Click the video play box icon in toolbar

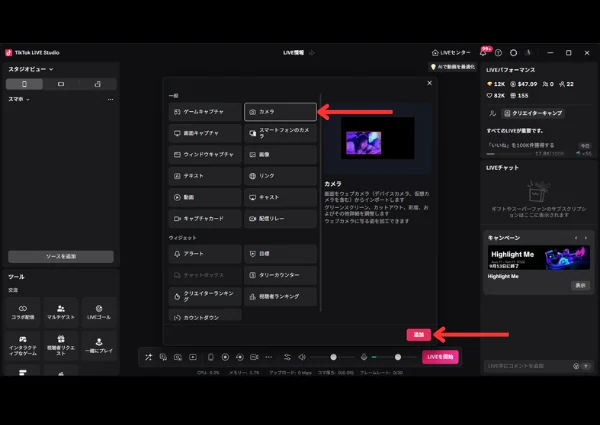193,357
